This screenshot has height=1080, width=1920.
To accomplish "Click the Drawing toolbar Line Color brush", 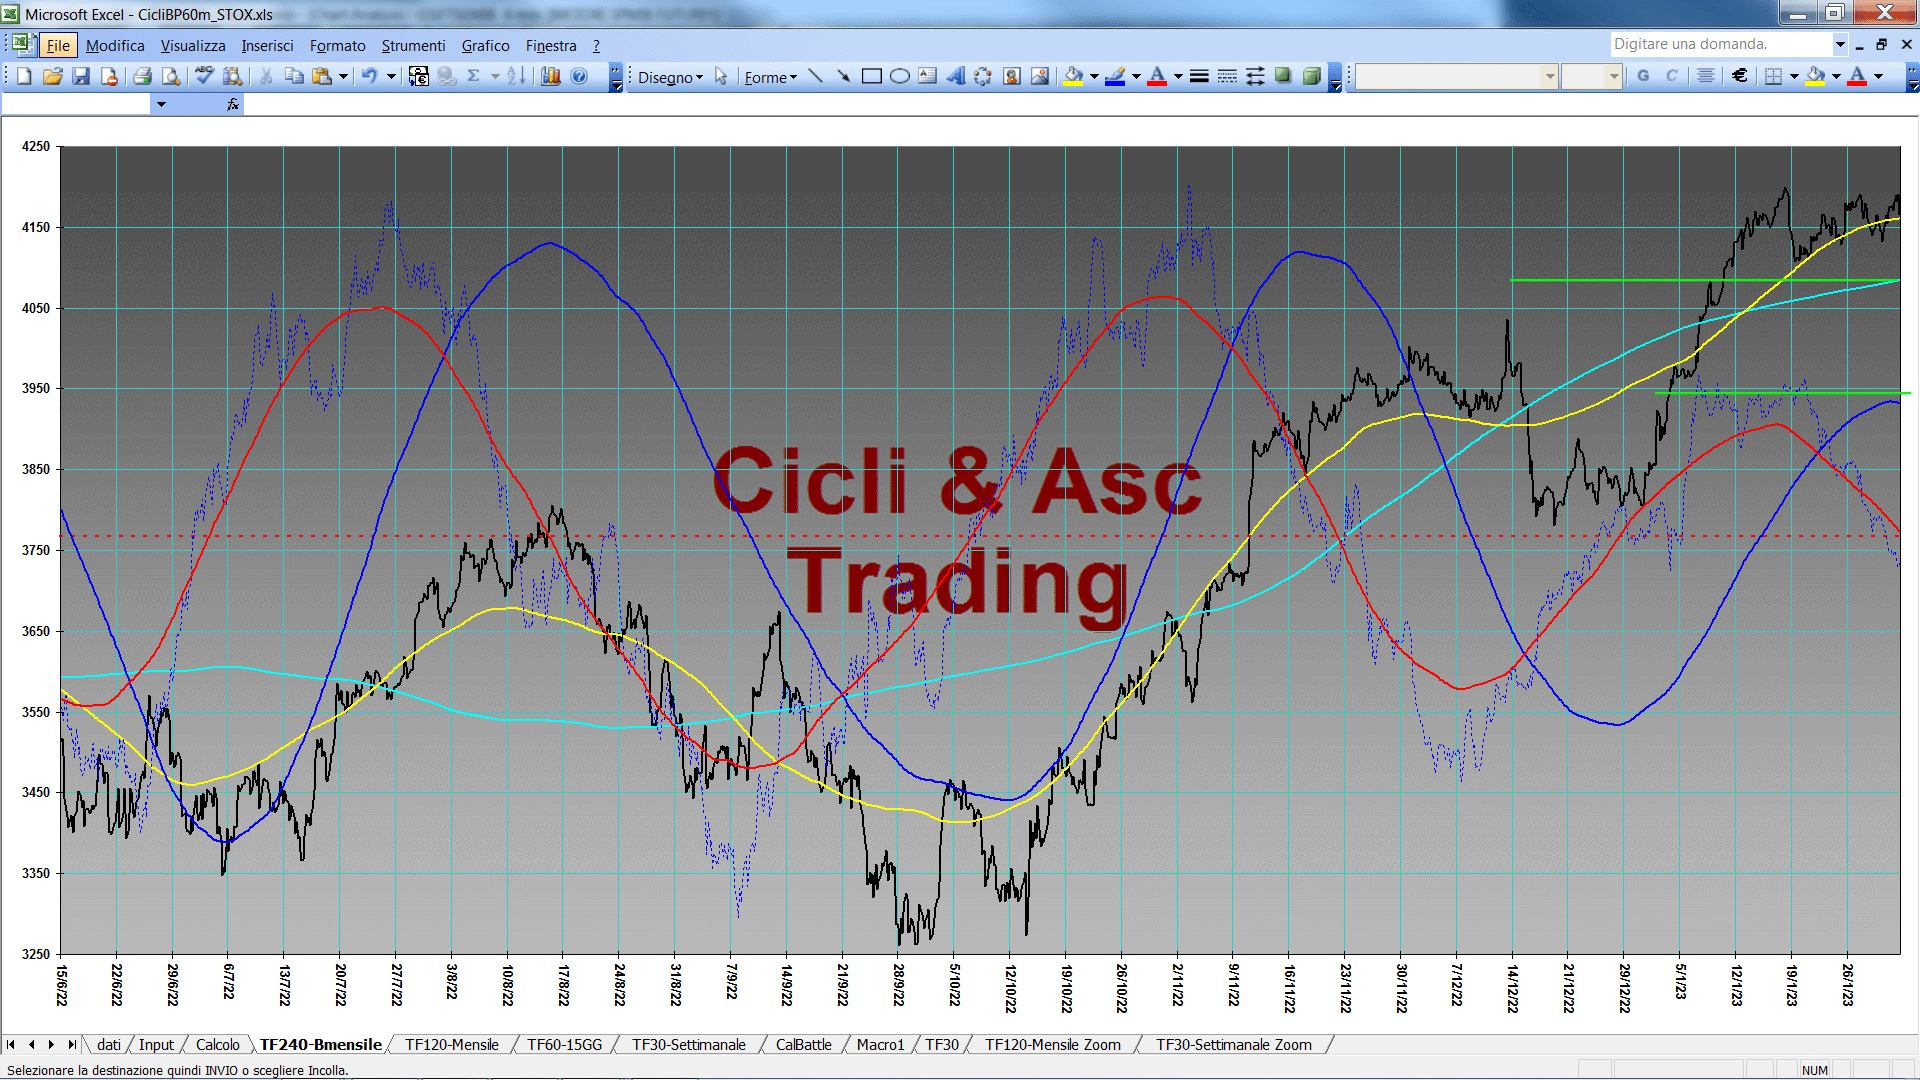I will [x=1116, y=76].
